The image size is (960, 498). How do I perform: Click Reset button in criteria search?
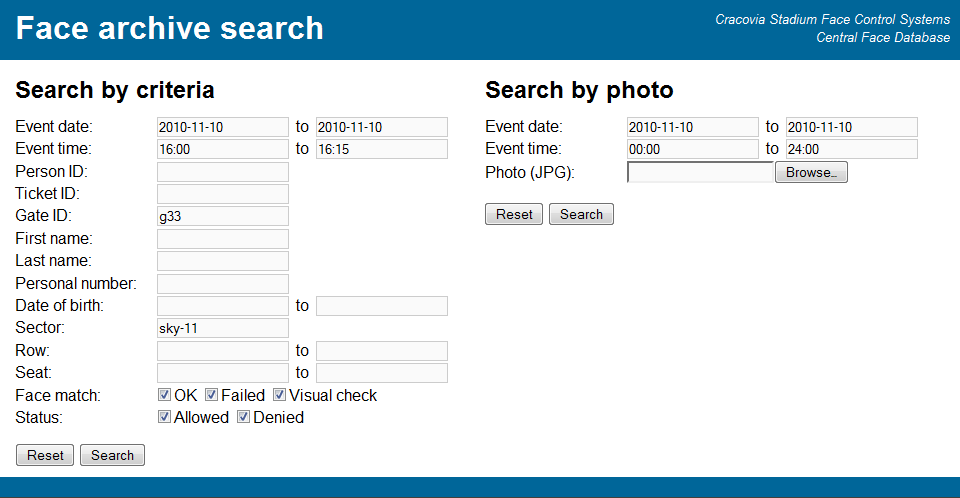click(45, 455)
